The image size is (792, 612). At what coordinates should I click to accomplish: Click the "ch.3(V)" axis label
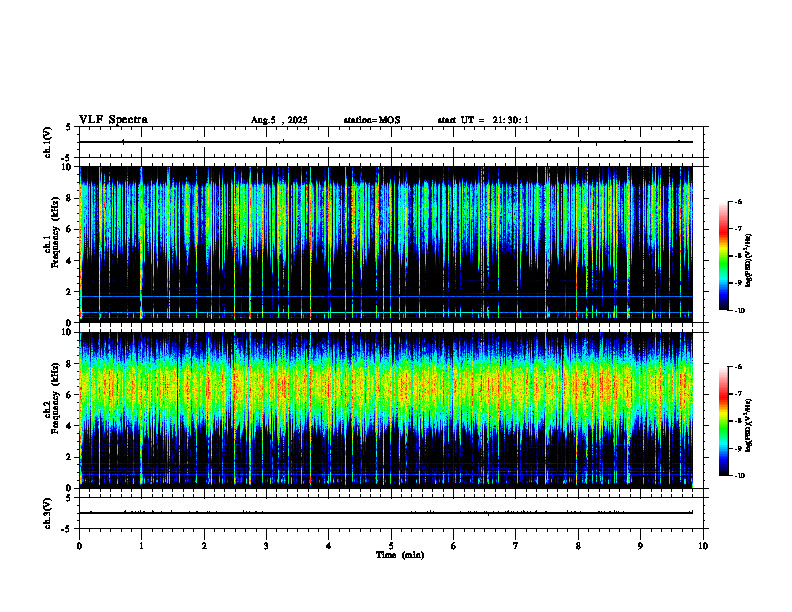(47, 513)
